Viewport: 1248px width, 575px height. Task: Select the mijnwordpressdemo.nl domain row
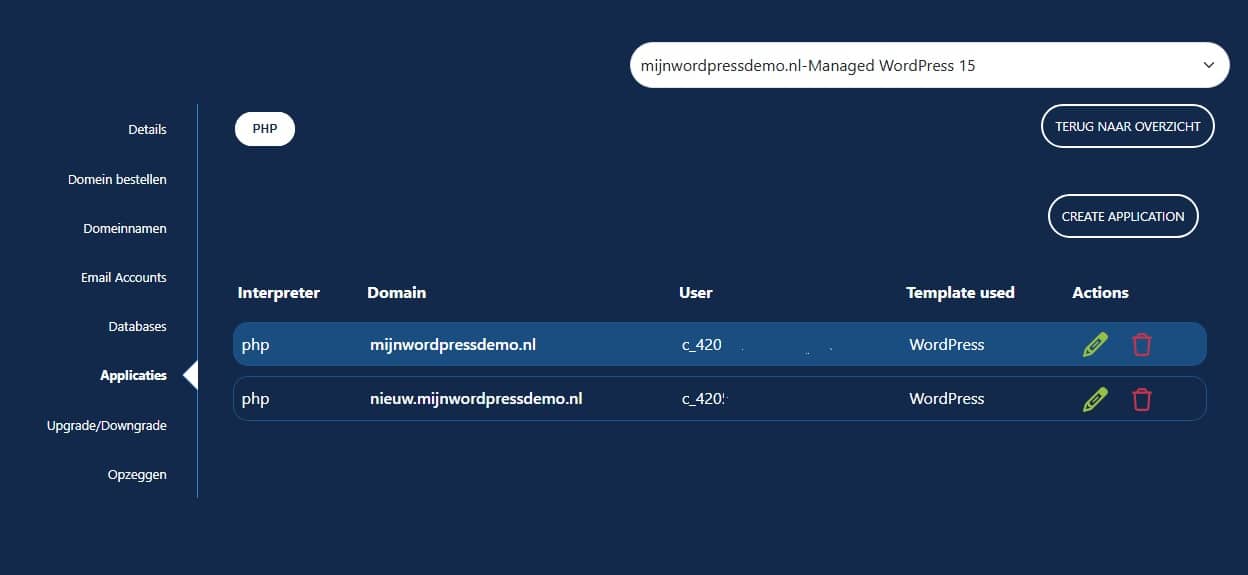(x=452, y=345)
